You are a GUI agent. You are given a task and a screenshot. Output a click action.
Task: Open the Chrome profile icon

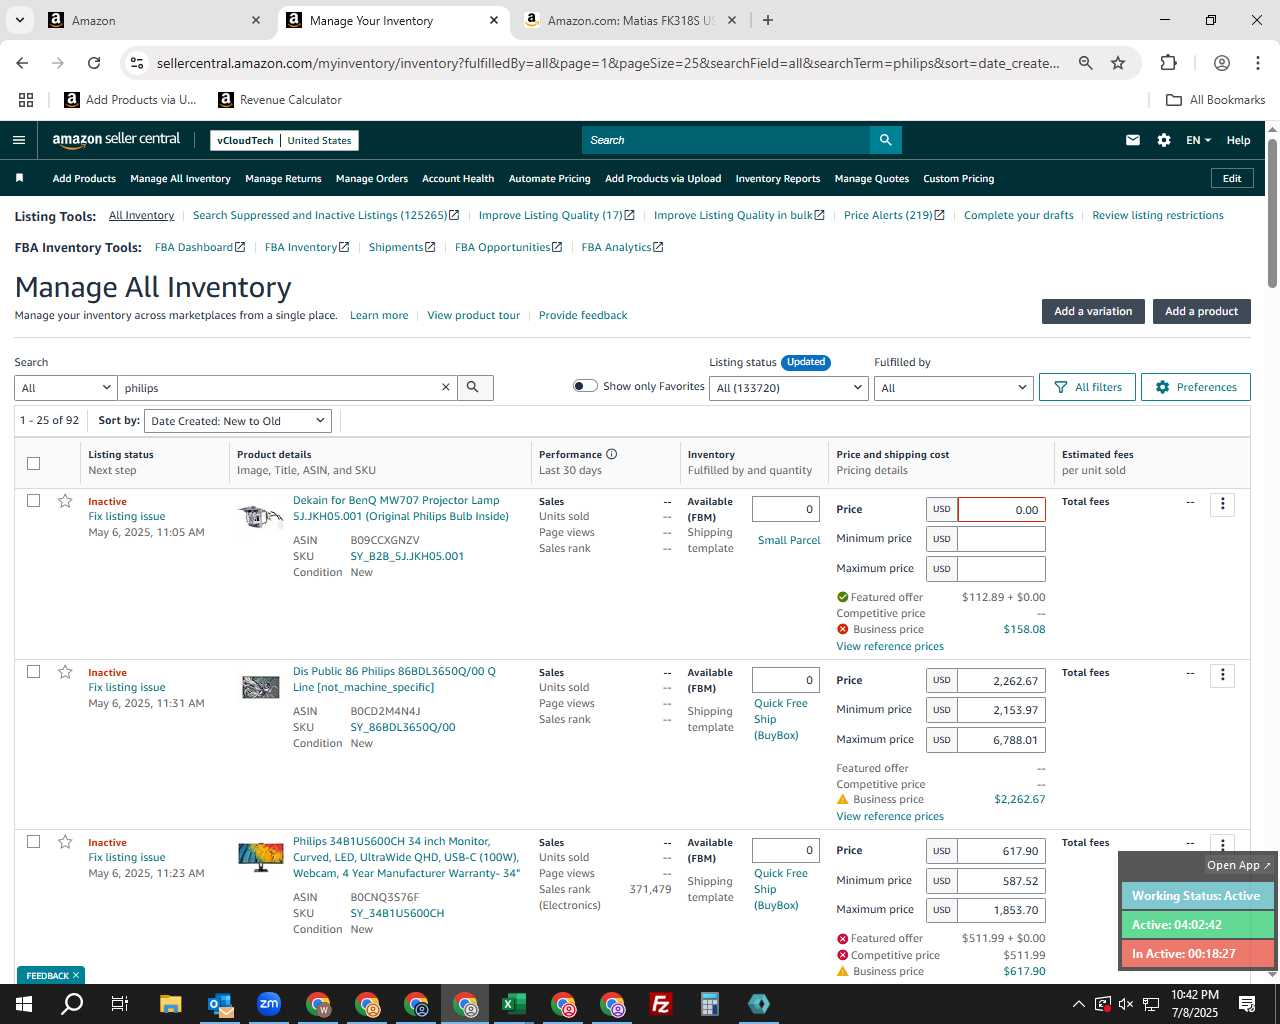[x=1221, y=63]
